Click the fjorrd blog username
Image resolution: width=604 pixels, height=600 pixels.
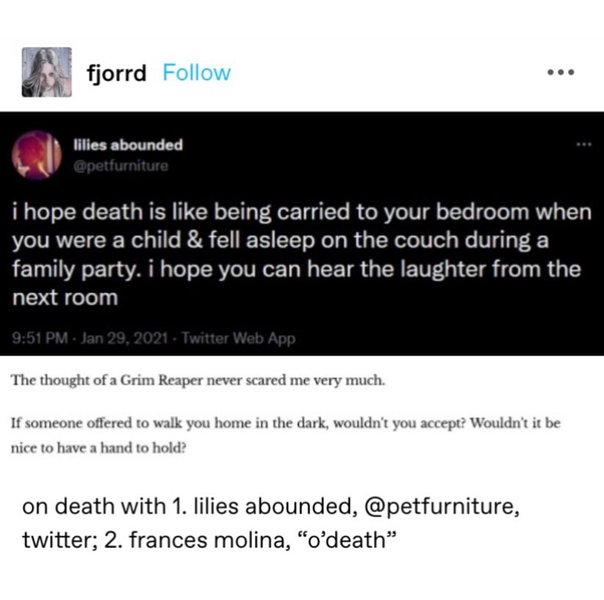pyautogui.click(x=116, y=73)
